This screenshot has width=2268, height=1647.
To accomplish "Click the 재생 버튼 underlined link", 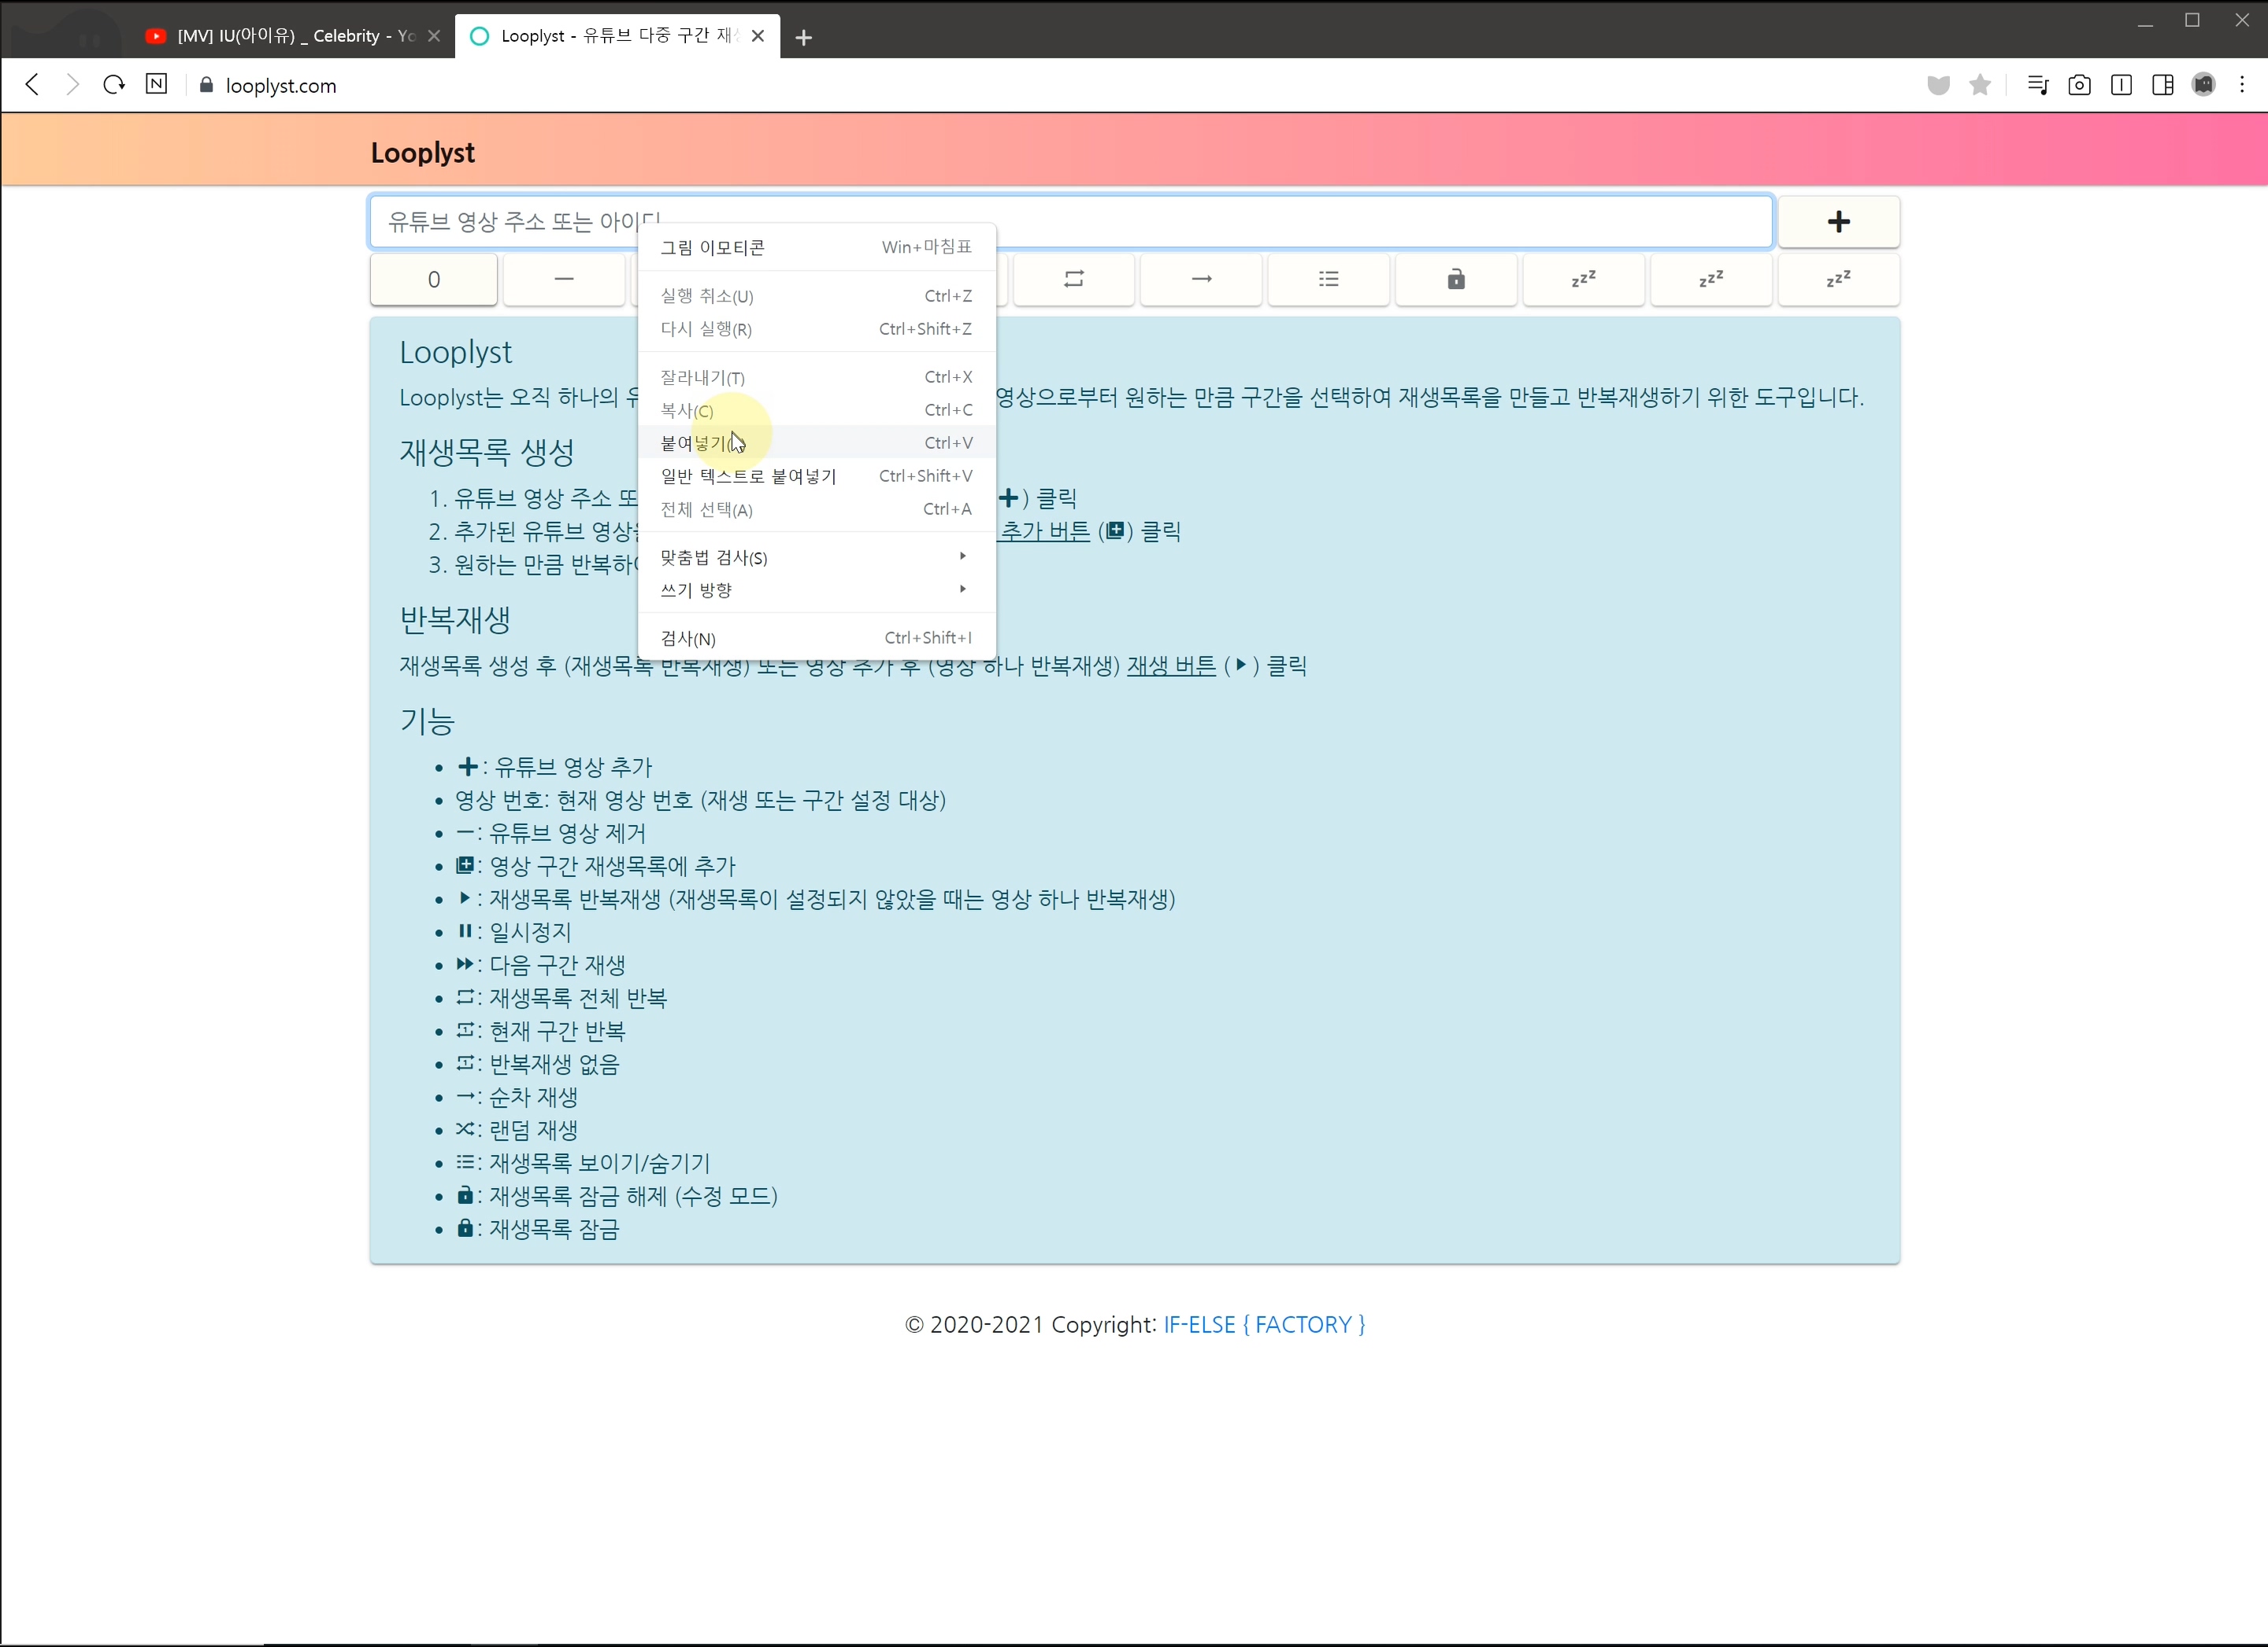I will click(x=1170, y=665).
